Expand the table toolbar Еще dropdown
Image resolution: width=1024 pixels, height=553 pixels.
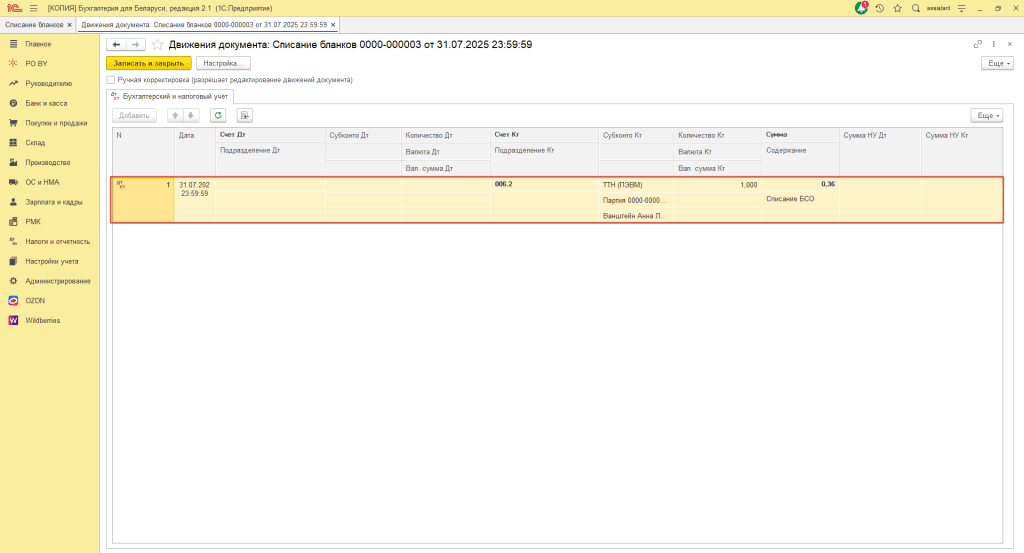click(987, 116)
